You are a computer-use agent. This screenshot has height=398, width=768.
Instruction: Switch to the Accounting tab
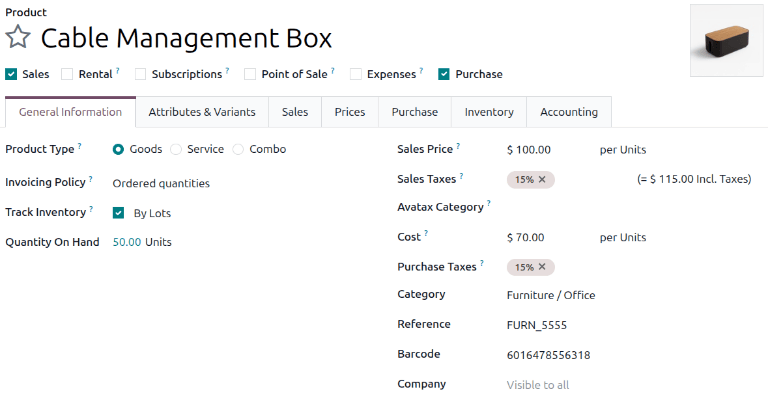[569, 112]
